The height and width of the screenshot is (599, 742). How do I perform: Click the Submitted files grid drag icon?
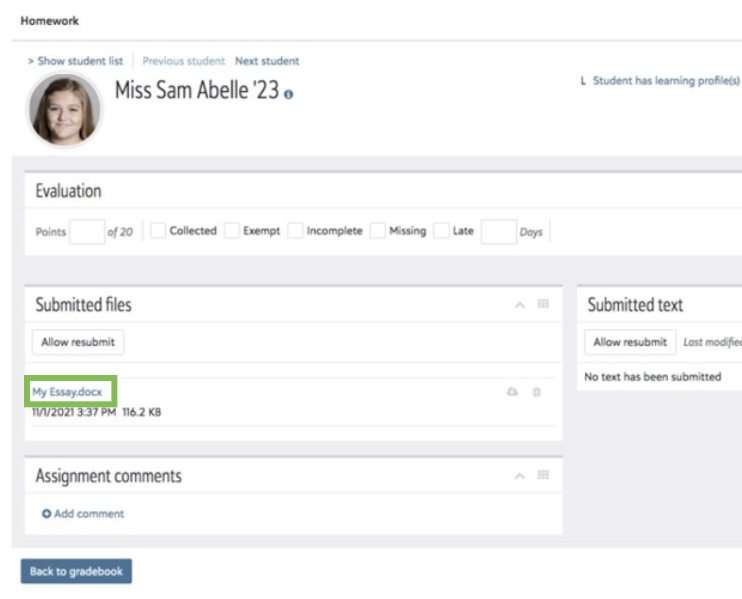(543, 304)
